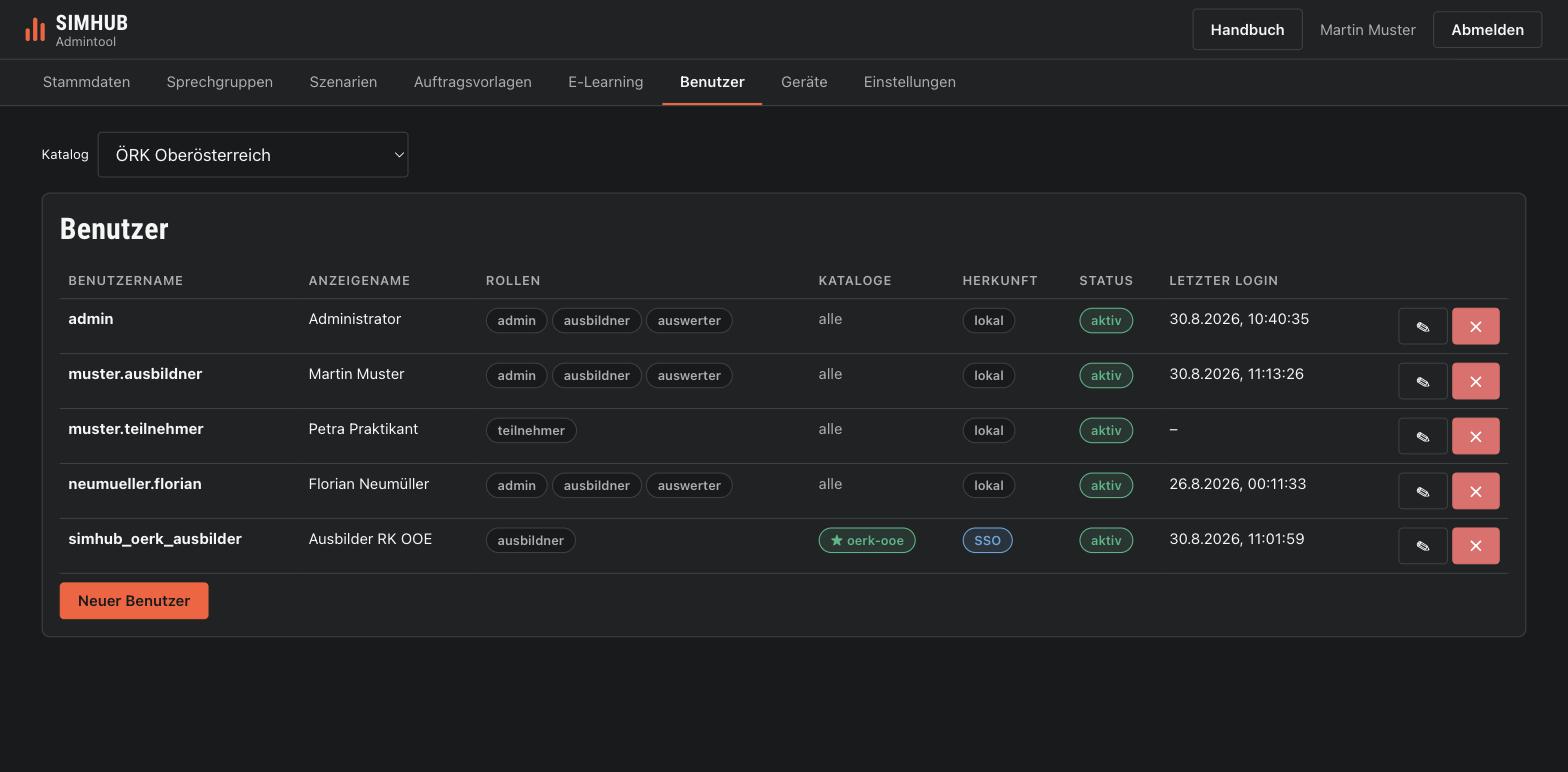Image resolution: width=1568 pixels, height=772 pixels.
Task: Click the teilnehmer role badge
Action: [531, 430]
